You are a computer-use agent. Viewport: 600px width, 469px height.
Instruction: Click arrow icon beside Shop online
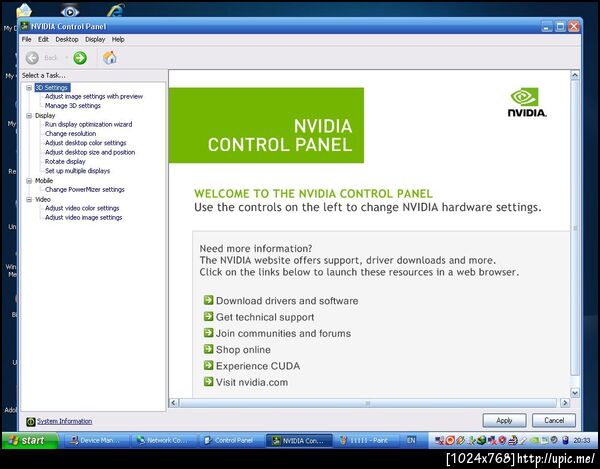click(208, 349)
